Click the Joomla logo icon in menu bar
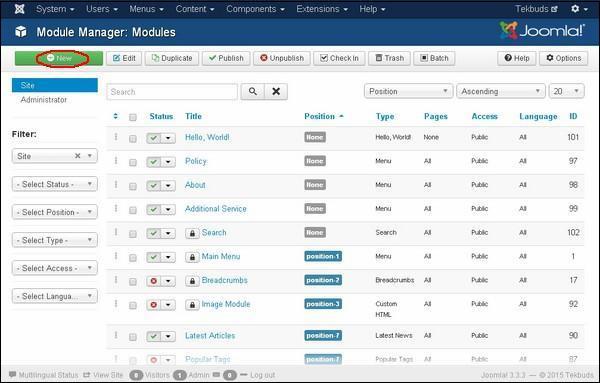 (x=20, y=9)
